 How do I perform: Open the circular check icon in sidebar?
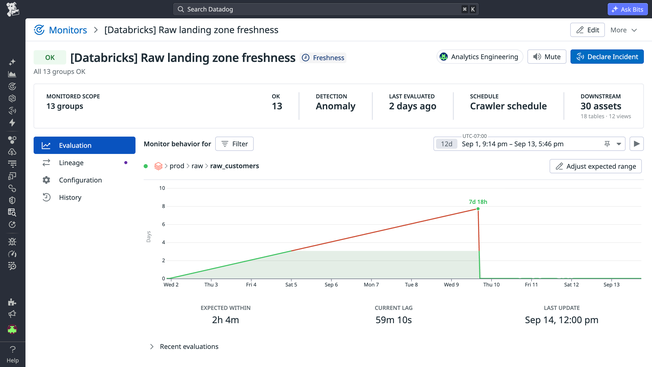click(12, 225)
